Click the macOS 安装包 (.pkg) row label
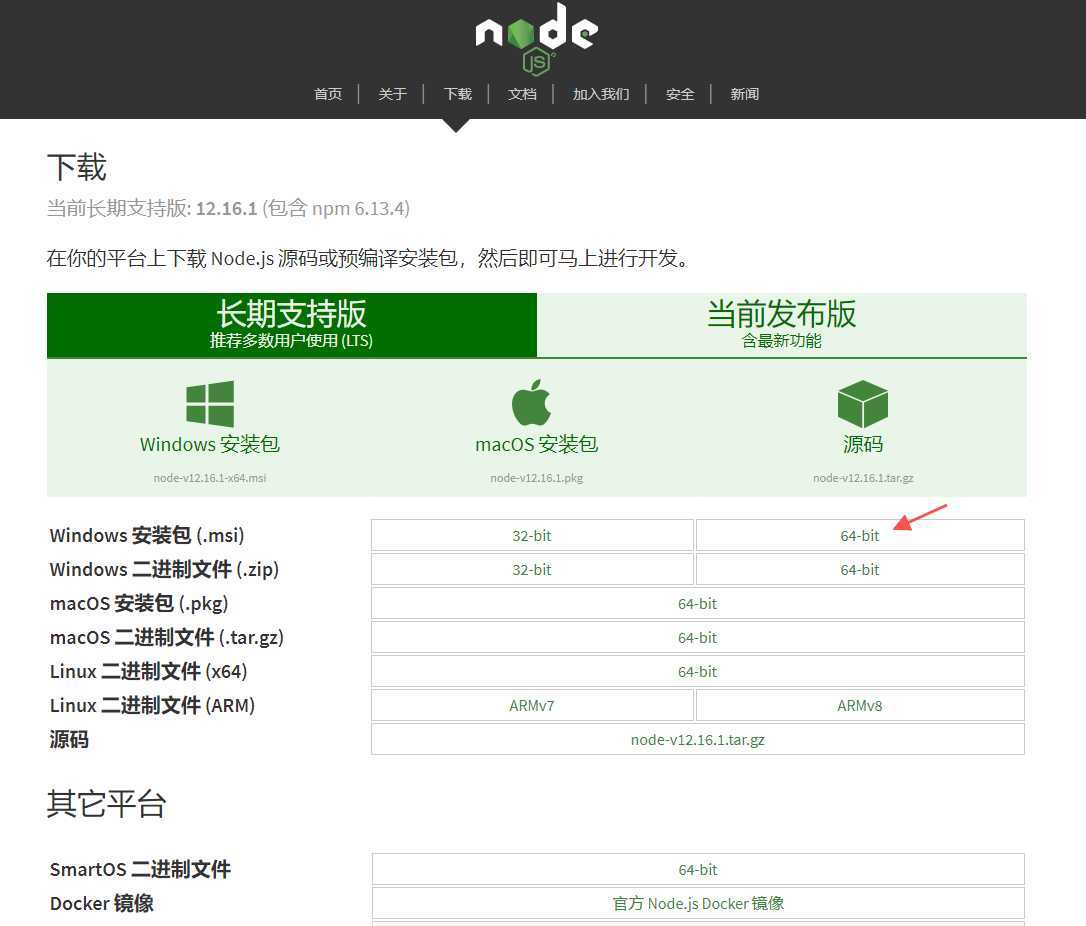The height and width of the screenshot is (926, 1086). 139,603
